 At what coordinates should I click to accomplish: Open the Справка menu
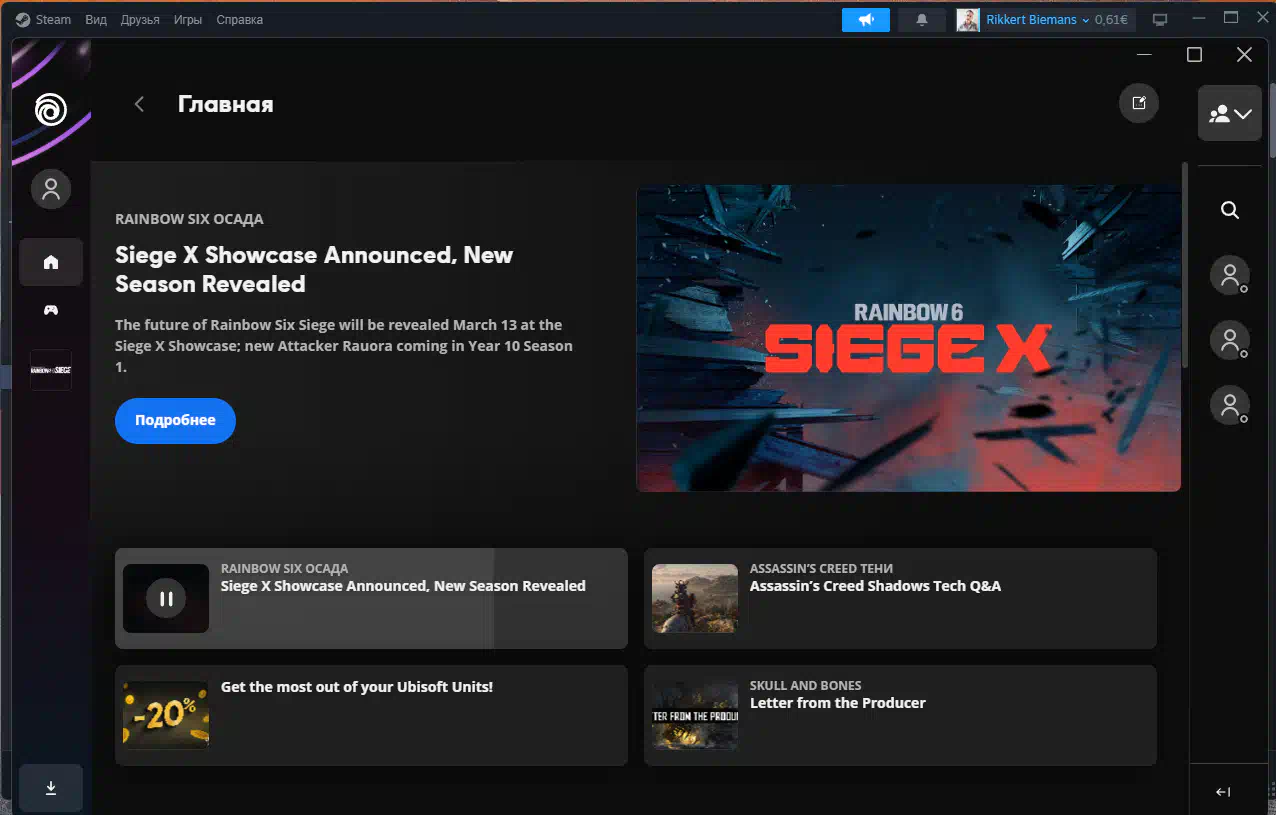pyautogui.click(x=240, y=20)
